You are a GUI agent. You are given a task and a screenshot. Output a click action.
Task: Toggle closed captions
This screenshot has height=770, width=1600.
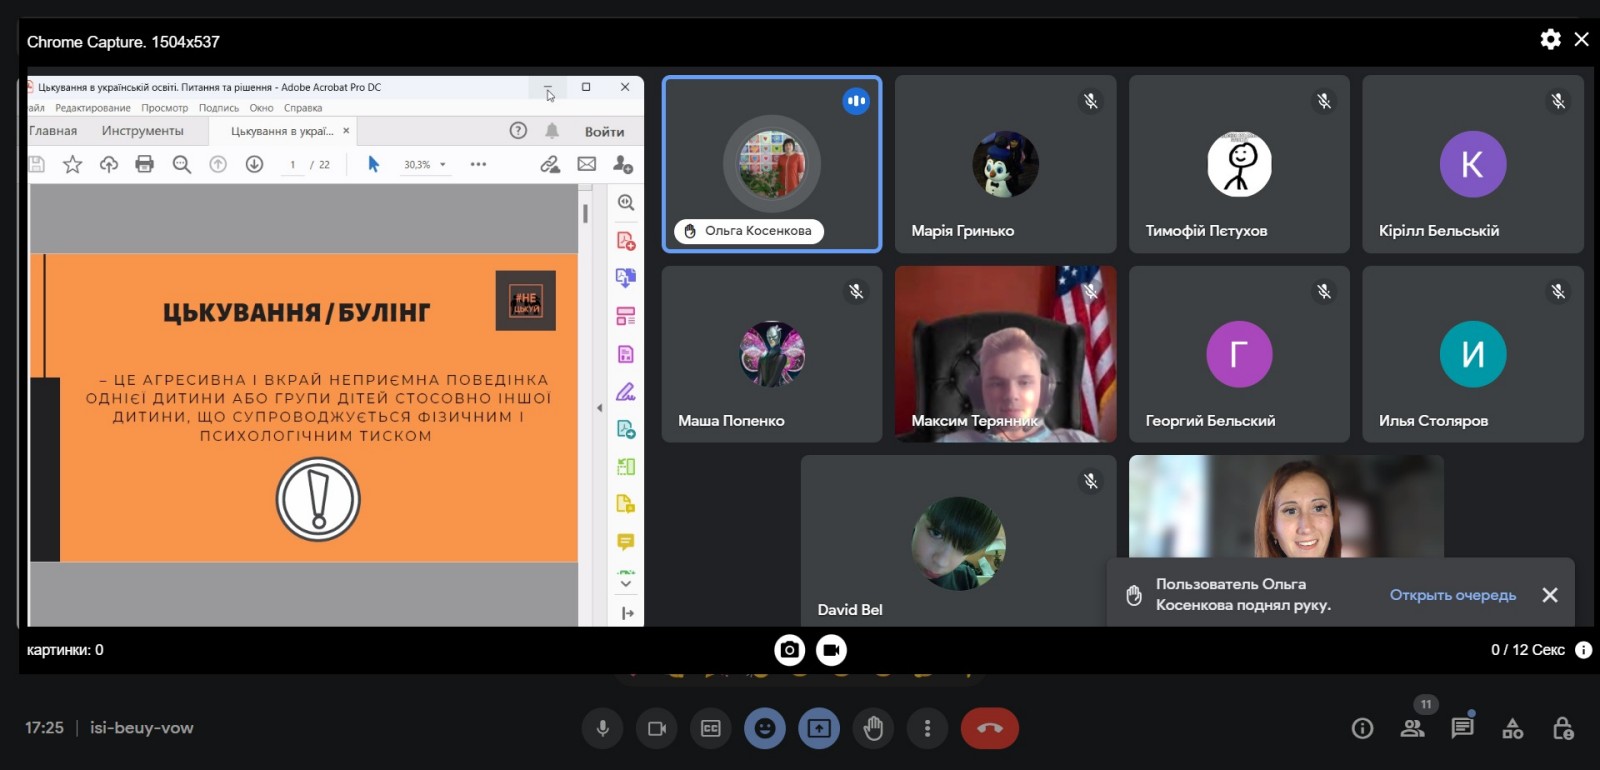(x=711, y=728)
